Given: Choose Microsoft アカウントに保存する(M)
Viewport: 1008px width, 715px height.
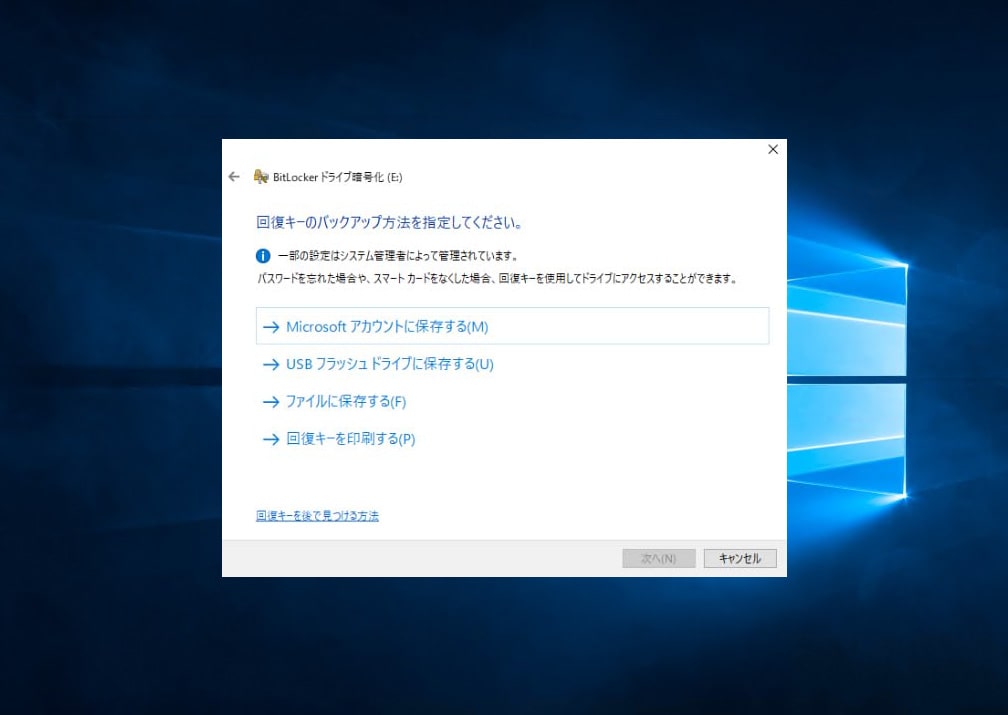Looking at the screenshot, I should click(387, 327).
